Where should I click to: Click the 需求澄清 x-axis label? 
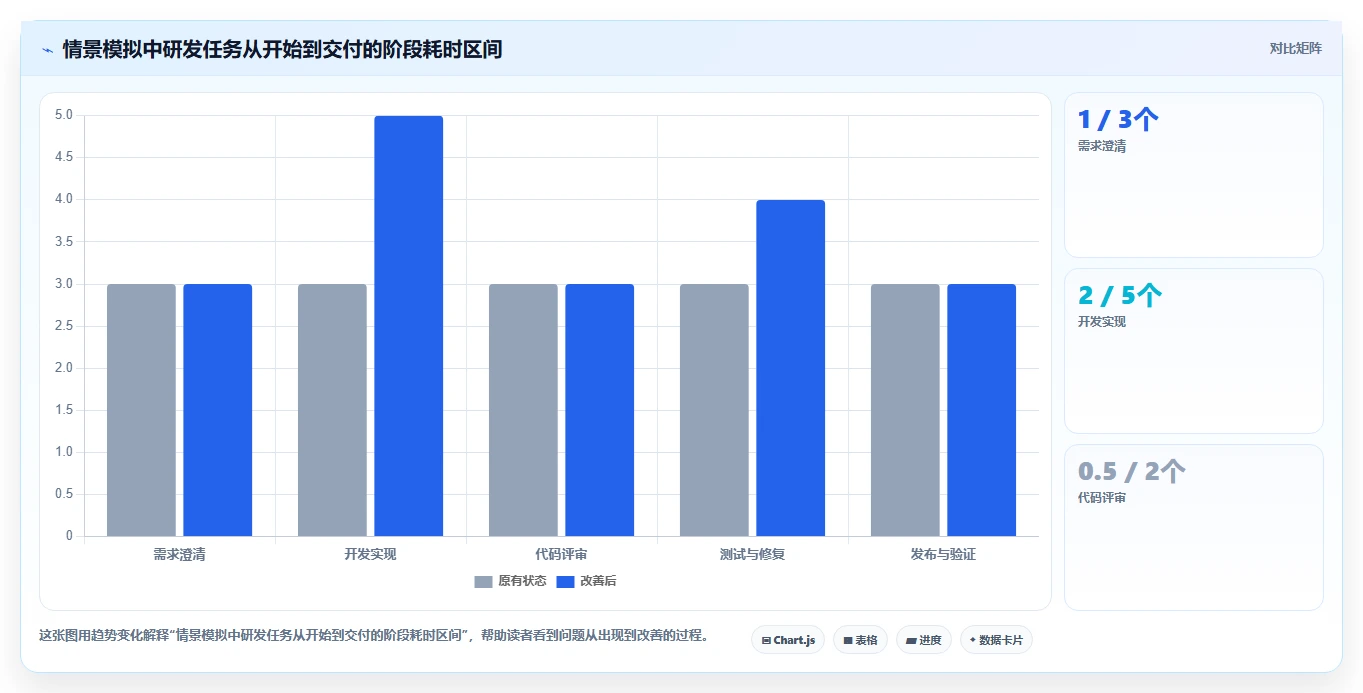(x=180, y=554)
